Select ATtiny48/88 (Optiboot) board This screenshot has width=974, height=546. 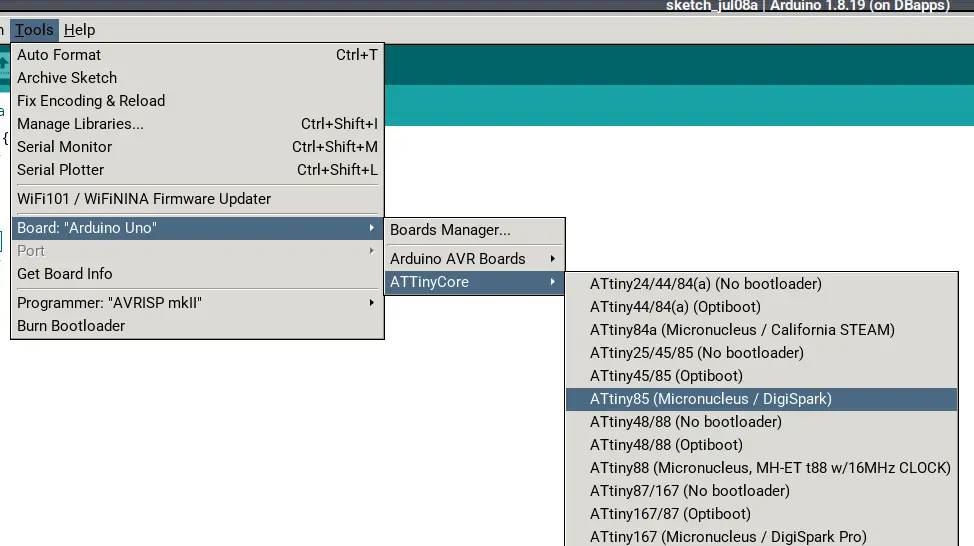click(762, 445)
